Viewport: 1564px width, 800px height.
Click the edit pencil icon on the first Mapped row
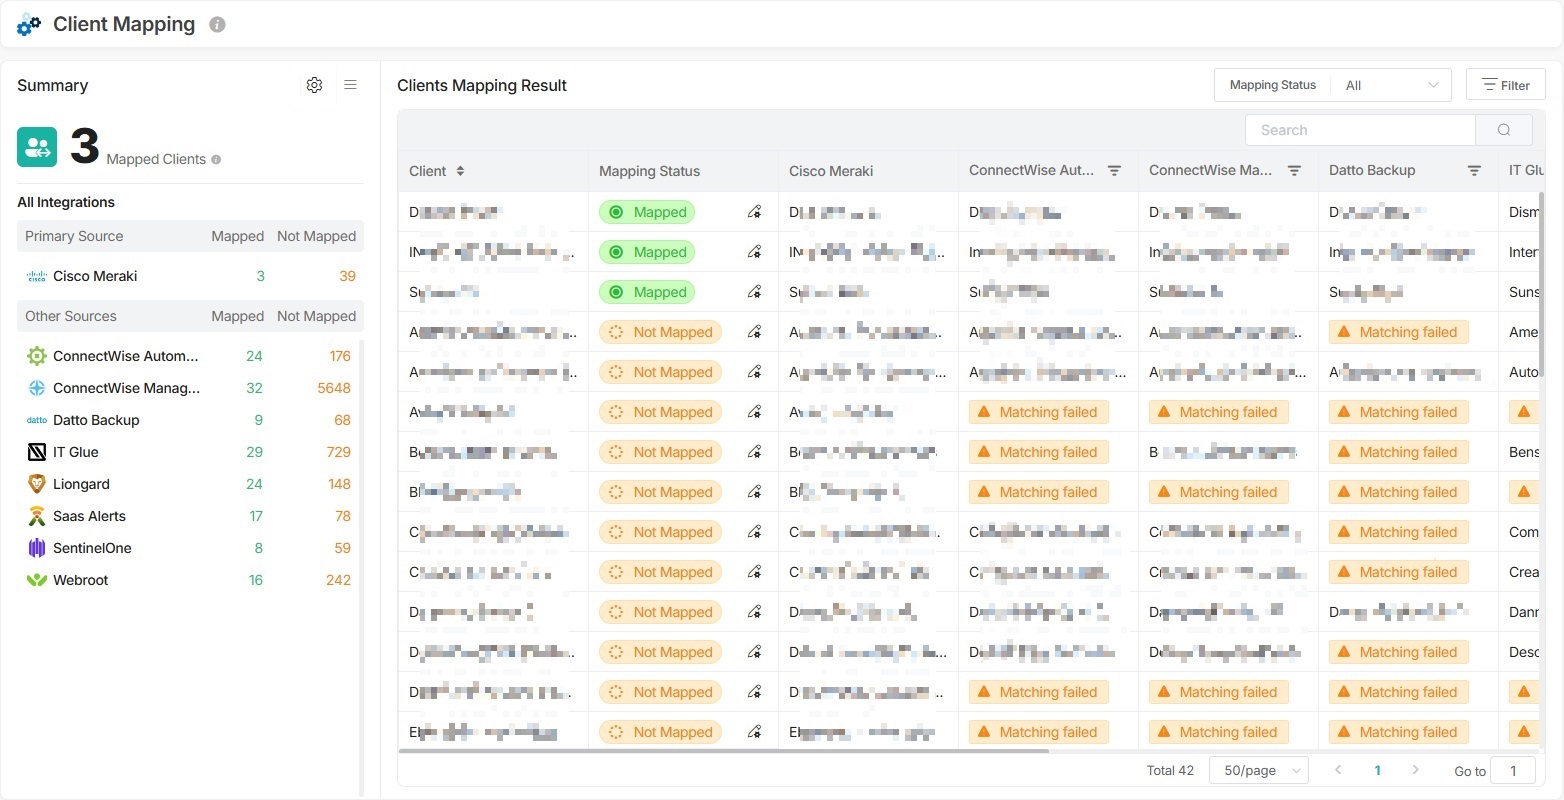click(754, 211)
